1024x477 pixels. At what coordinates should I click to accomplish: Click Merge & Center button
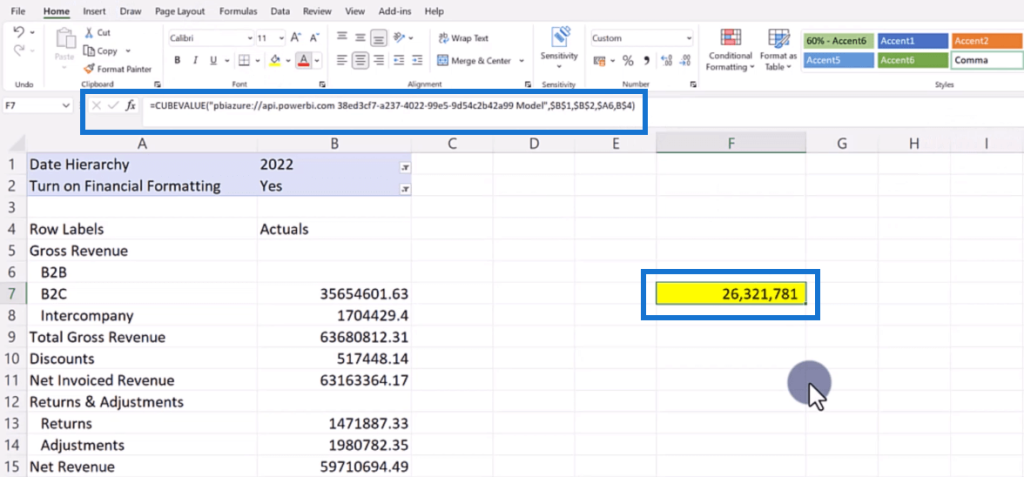click(x=474, y=61)
